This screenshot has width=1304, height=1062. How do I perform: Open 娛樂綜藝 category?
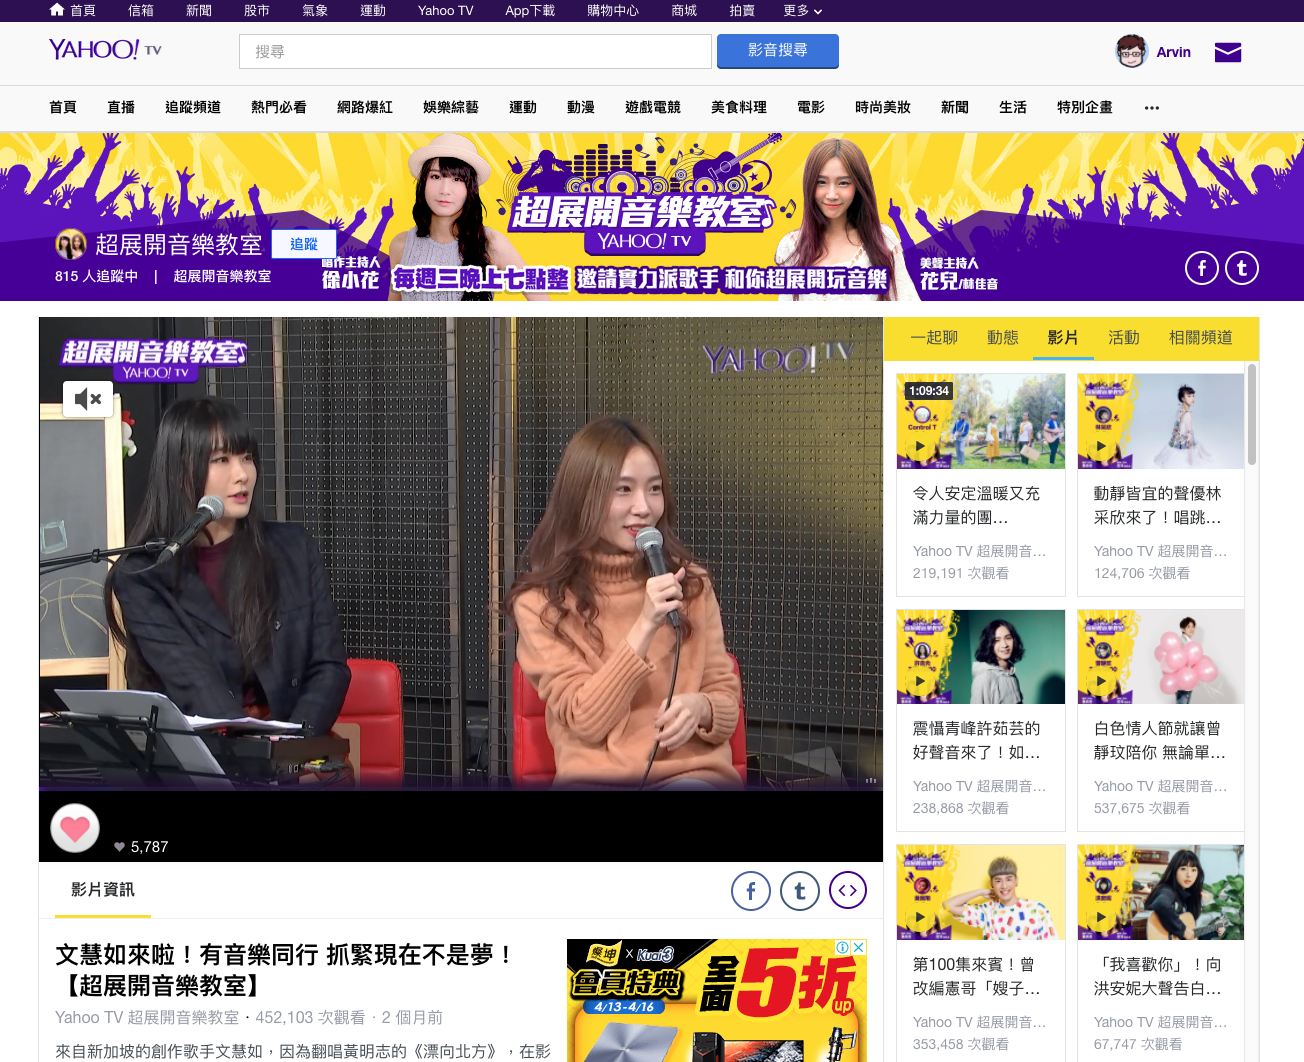click(x=451, y=107)
